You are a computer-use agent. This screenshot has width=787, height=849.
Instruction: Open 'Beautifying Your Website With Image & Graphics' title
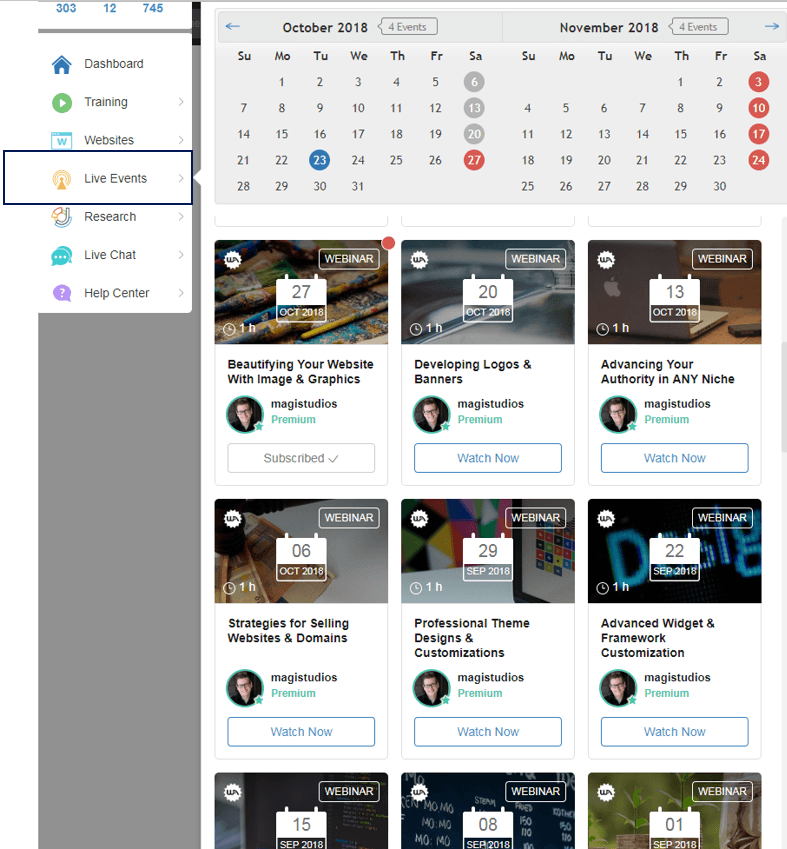[300, 372]
